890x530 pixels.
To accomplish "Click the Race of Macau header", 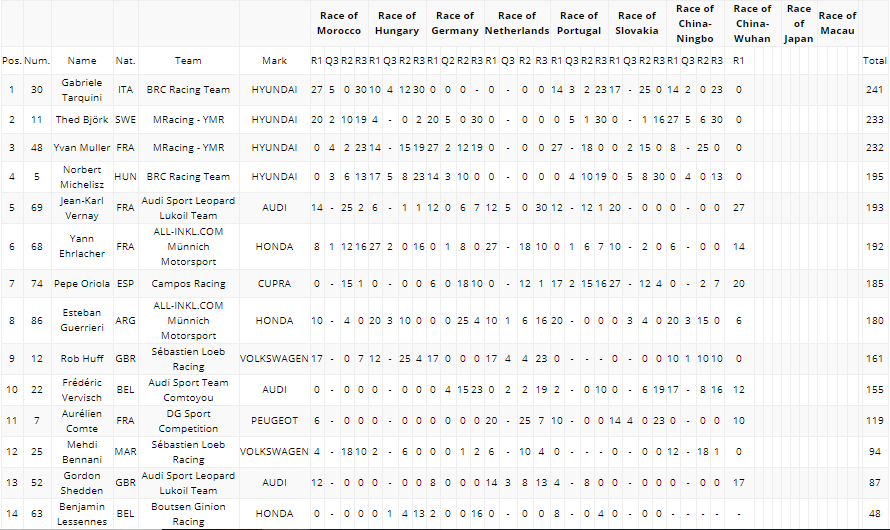I will (837, 23).
